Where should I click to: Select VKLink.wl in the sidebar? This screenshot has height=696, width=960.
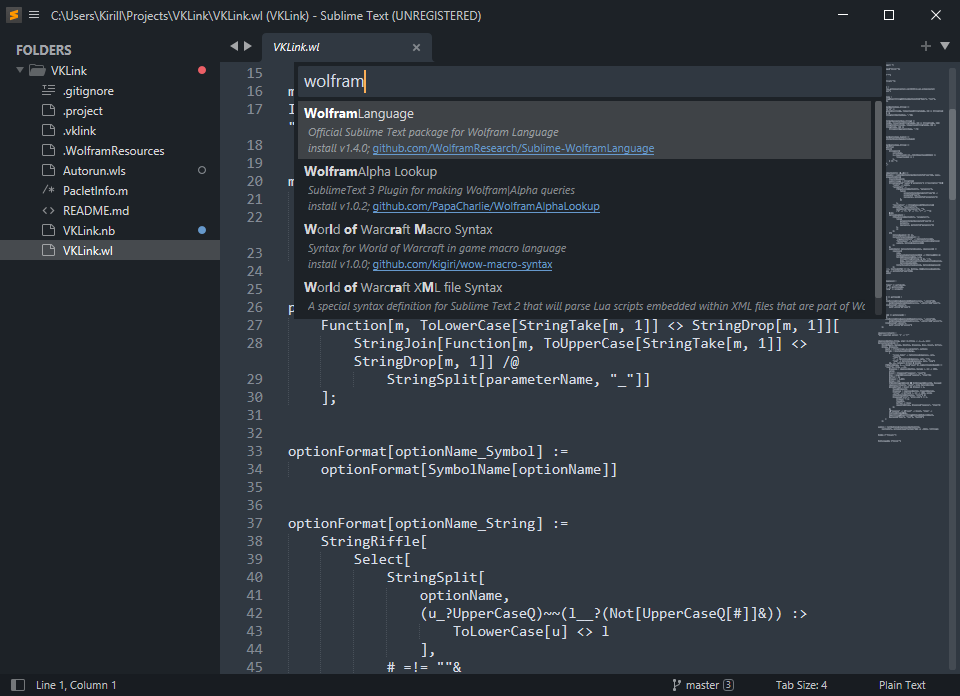[110, 250]
